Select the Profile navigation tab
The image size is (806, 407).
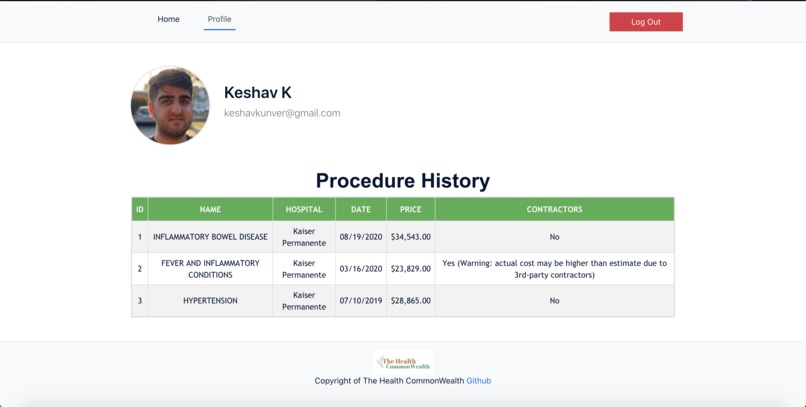pos(219,19)
